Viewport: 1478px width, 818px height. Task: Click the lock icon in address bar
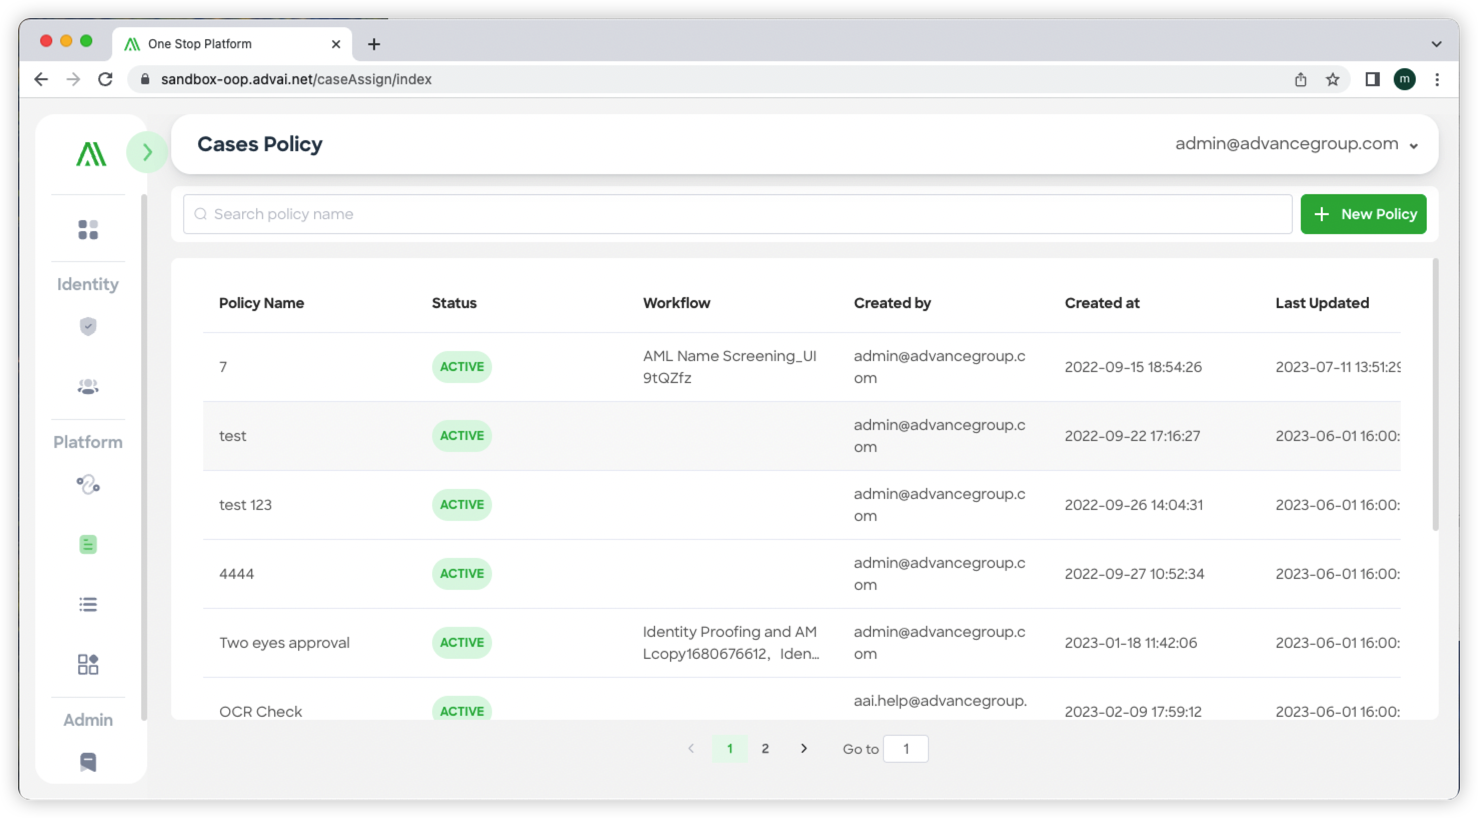[x=145, y=79]
